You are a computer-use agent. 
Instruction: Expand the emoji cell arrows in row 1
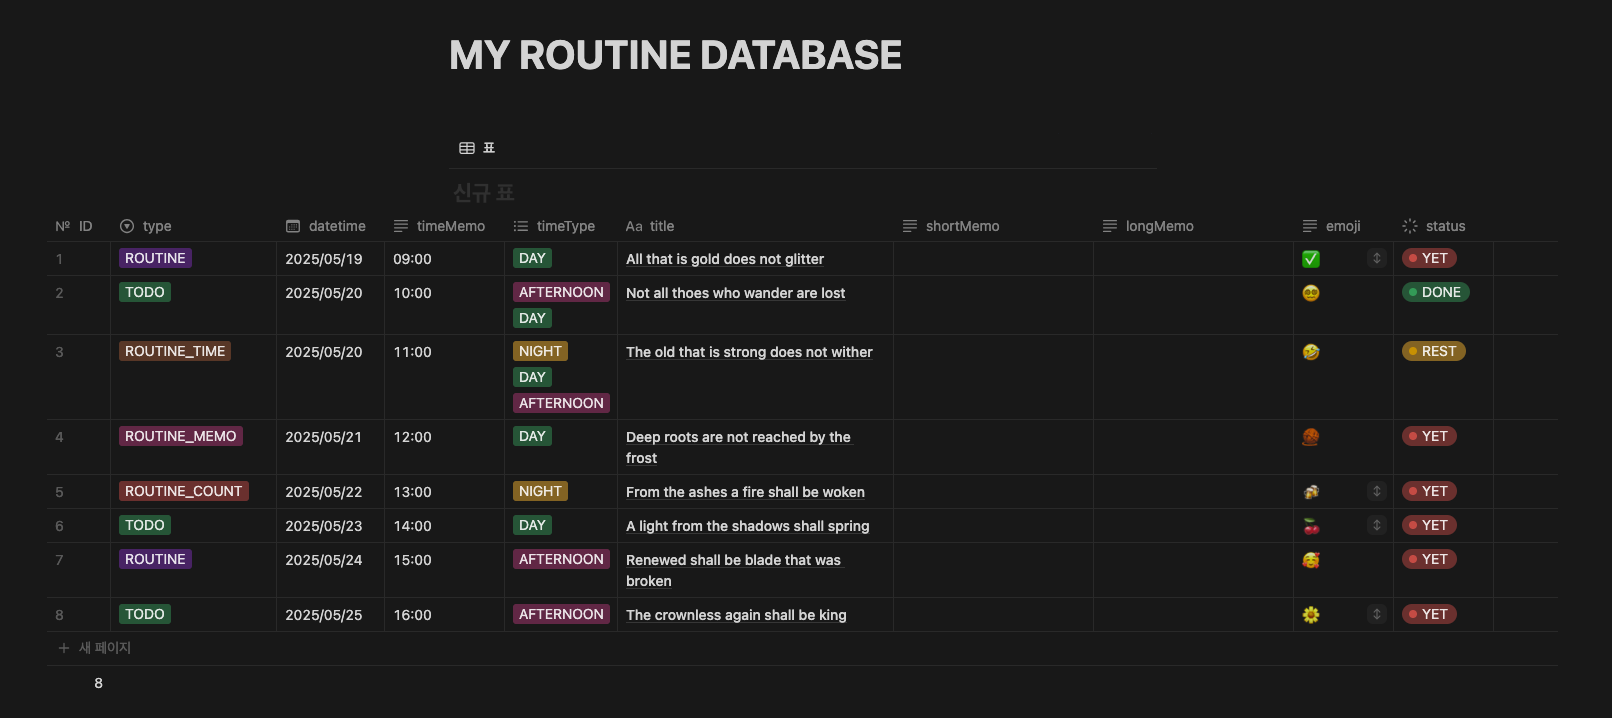[x=1377, y=258]
